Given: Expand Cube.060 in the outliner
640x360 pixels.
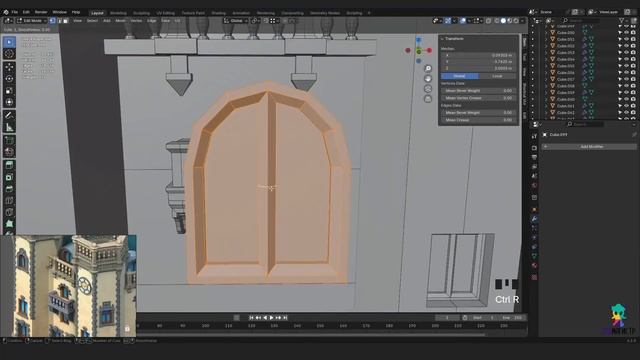Looking at the screenshot, I should click(547, 99).
